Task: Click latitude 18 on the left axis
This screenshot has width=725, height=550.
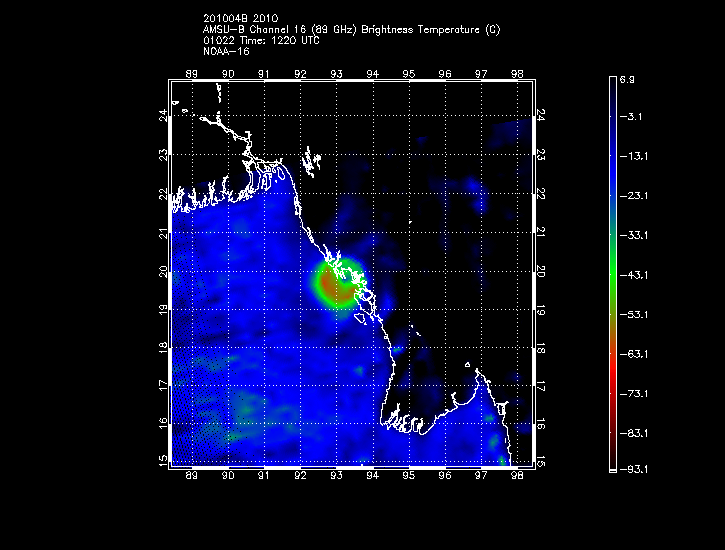Action: tap(164, 348)
